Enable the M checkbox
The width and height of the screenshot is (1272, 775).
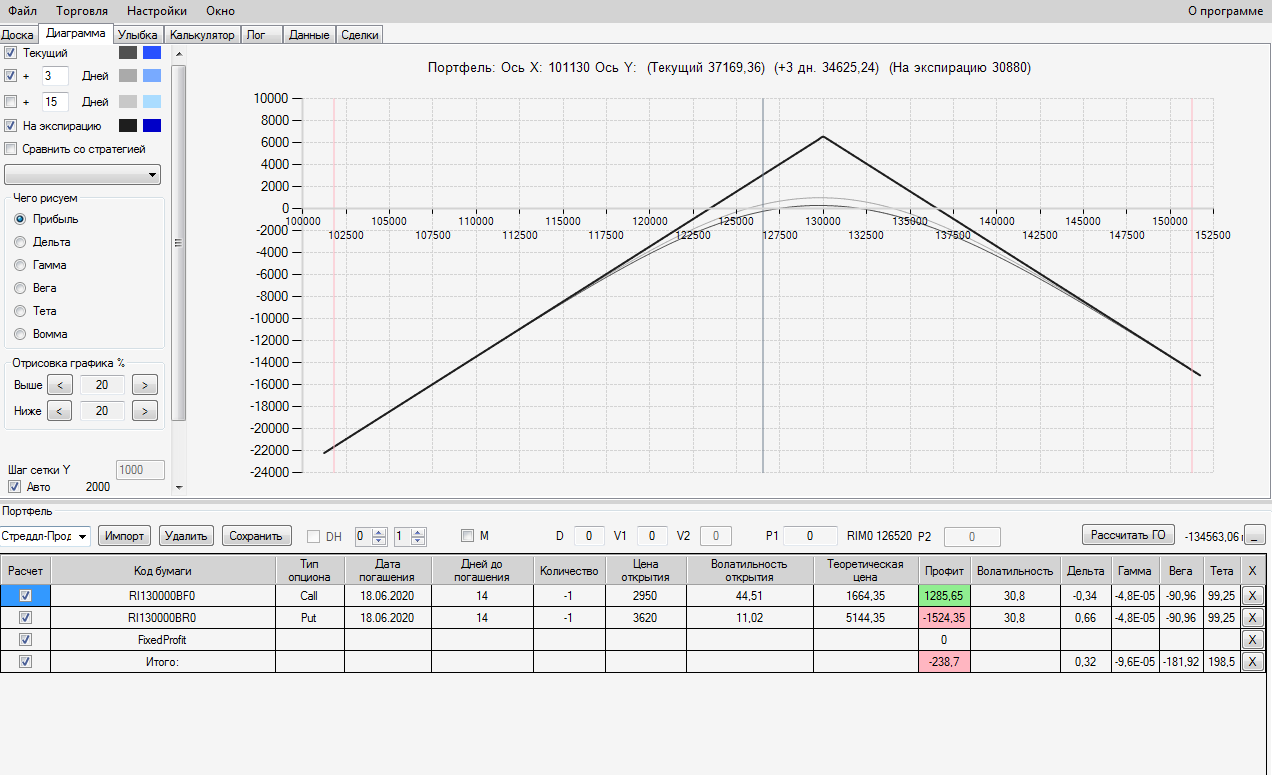[467, 536]
